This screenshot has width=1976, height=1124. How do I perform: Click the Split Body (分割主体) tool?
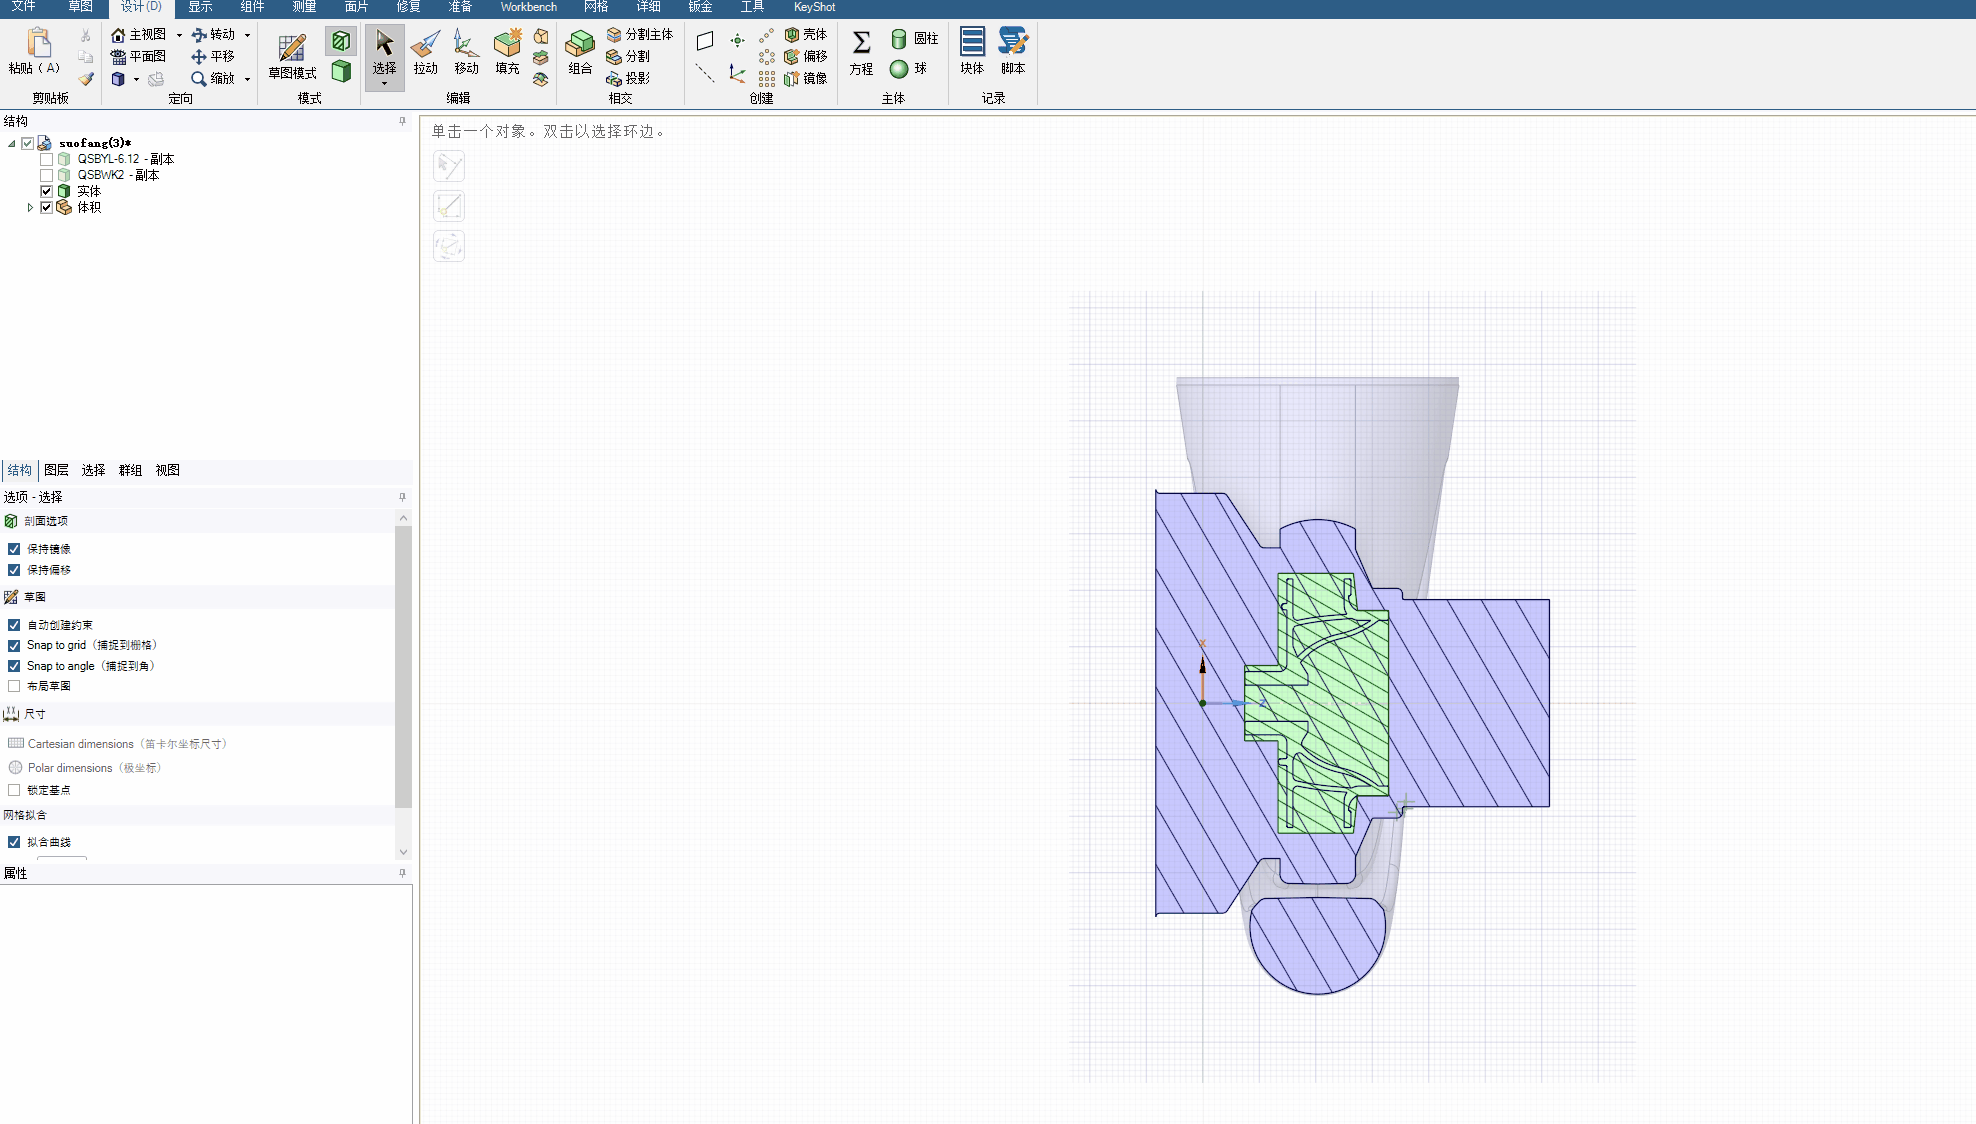(x=640, y=35)
